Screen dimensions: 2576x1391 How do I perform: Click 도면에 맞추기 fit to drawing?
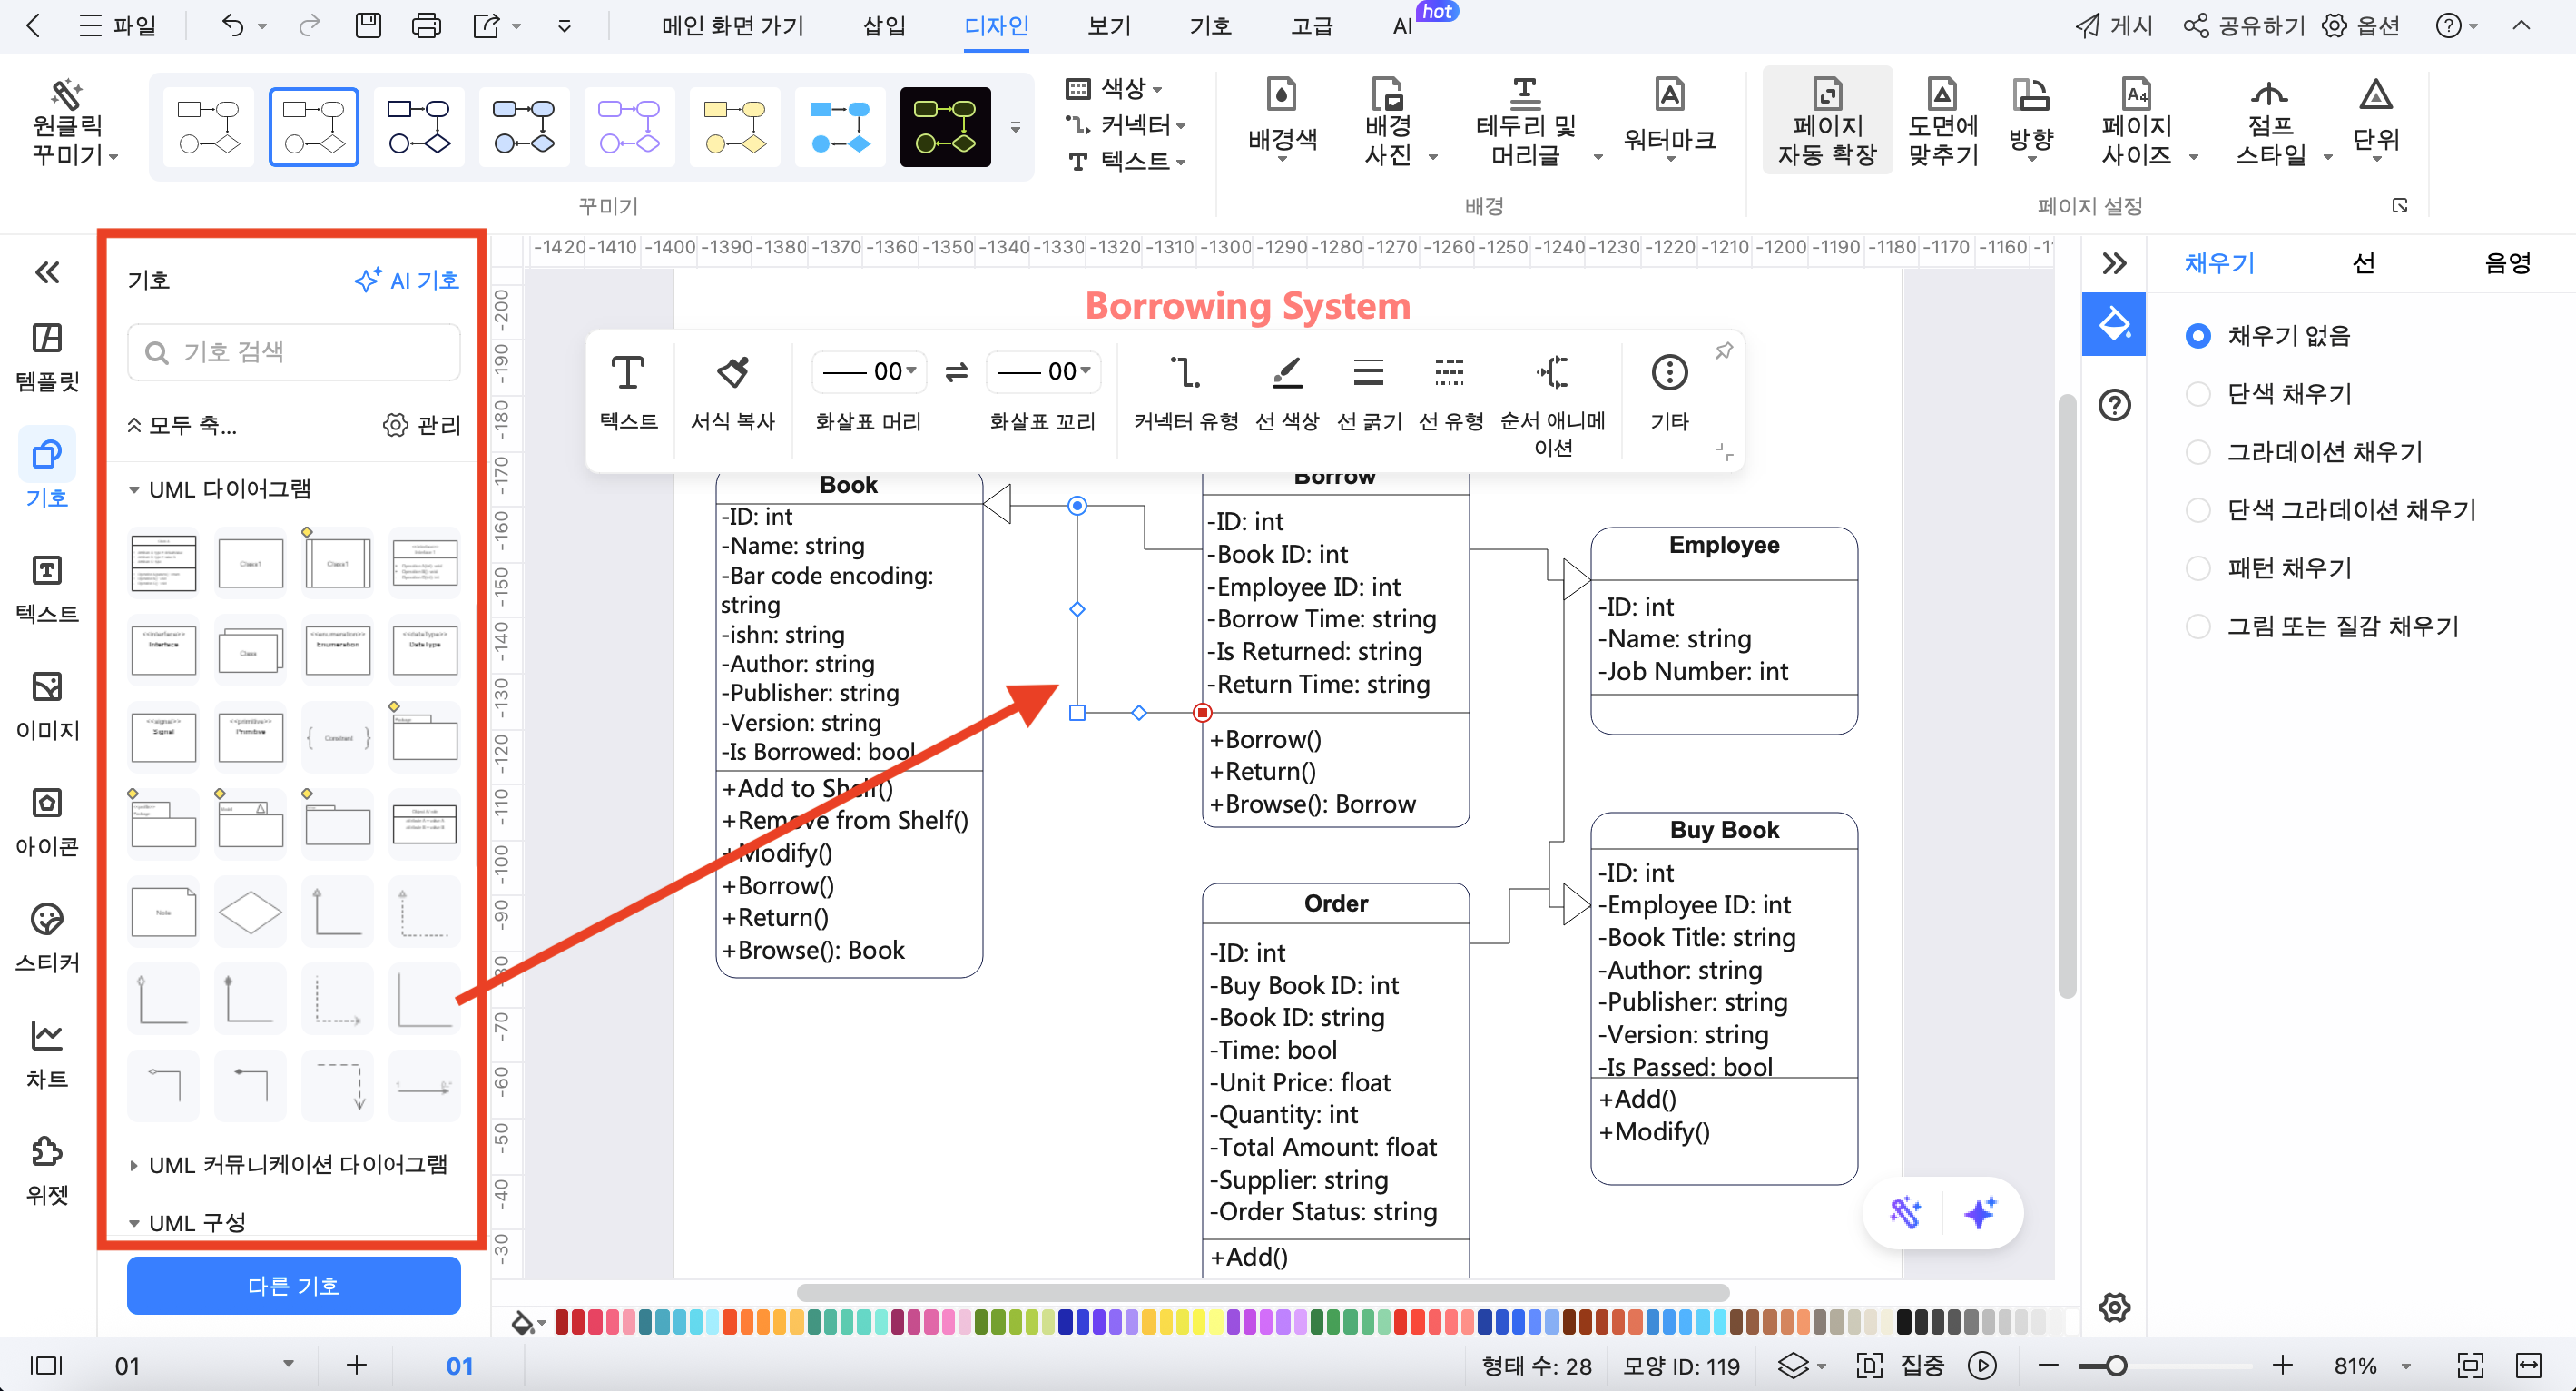[1942, 122]
